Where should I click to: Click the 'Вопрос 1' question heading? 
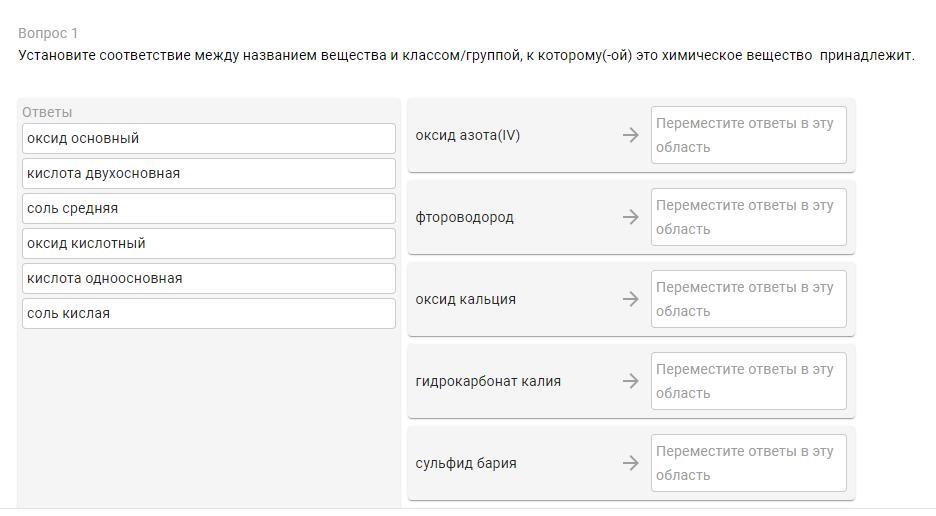pyautogui.click(x=48, y=33)
